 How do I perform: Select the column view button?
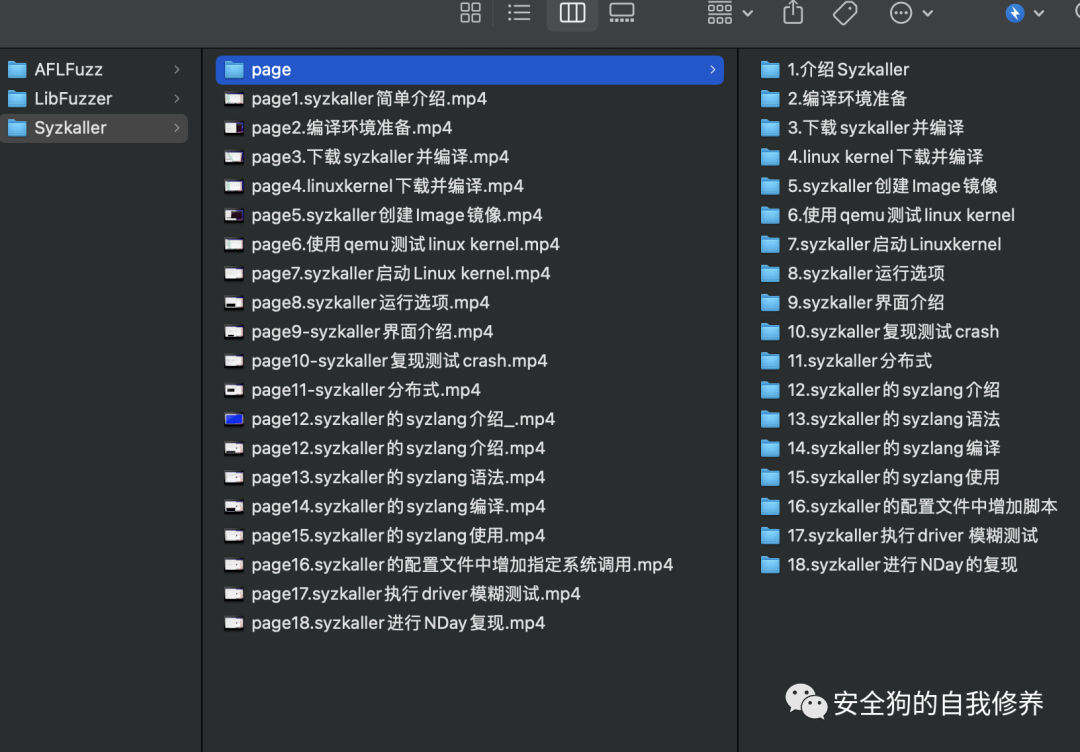(572, 12)
